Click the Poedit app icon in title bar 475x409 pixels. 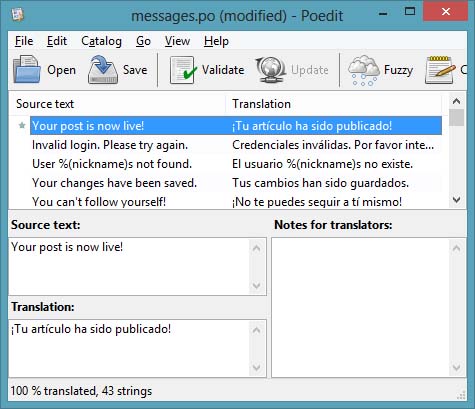[18, 15]
